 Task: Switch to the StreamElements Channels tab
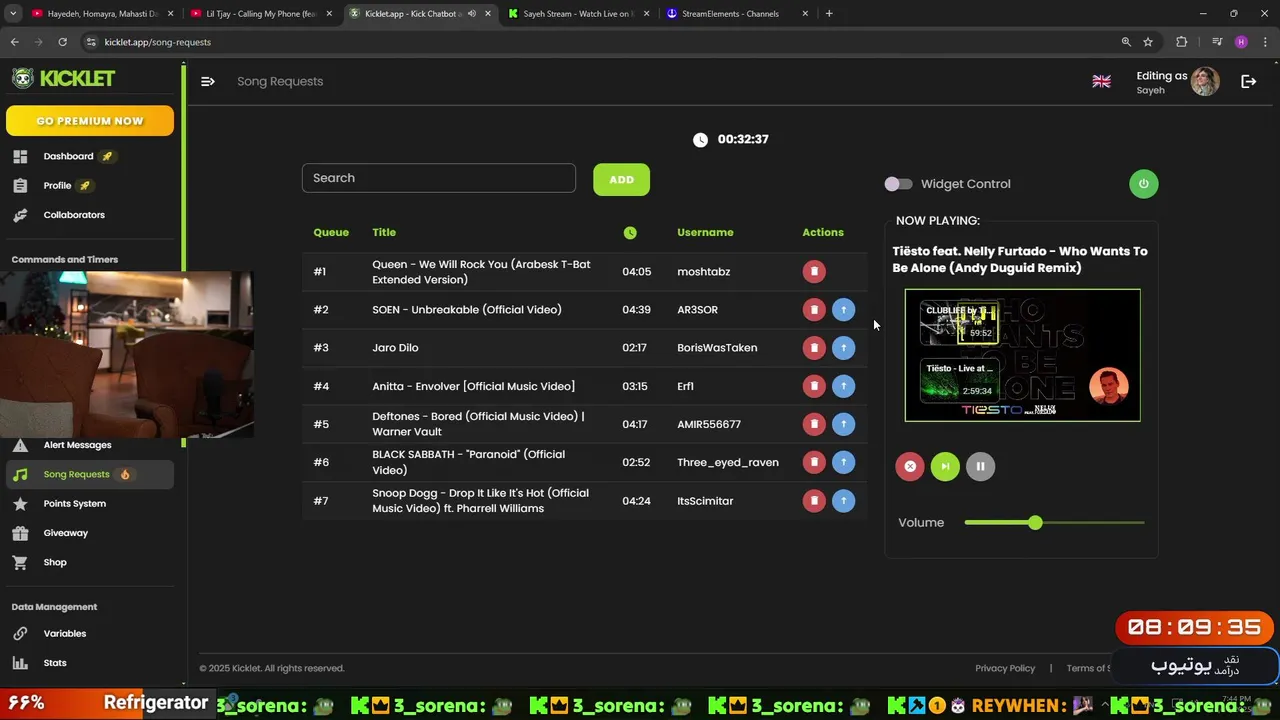click(x=738, y=14)
